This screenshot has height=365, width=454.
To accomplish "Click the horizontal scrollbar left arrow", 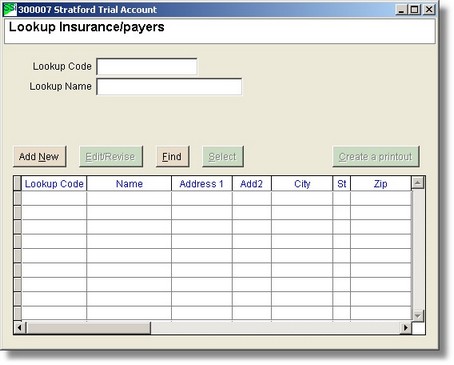I will (19, 328).
